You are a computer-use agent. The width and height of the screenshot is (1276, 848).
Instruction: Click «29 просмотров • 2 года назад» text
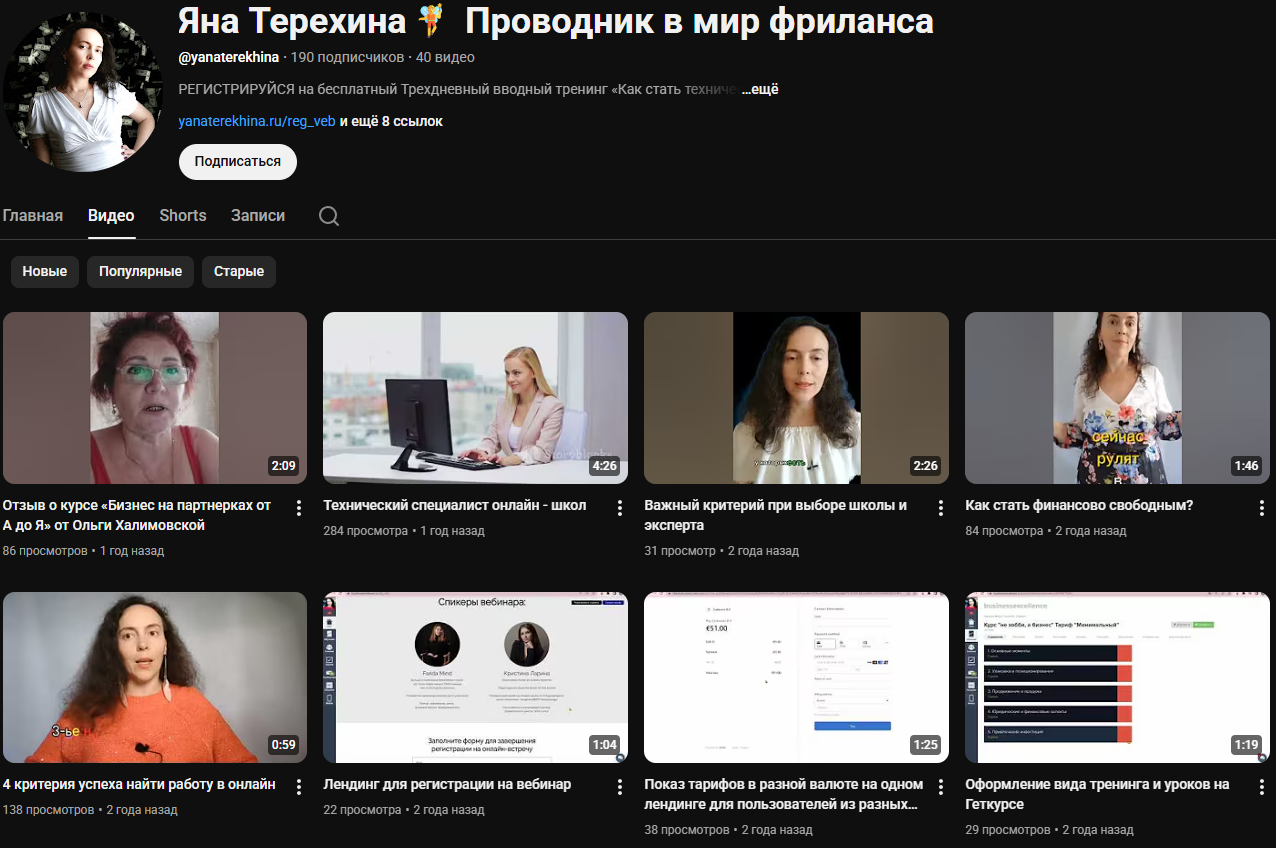click(x=1050, y=830)
